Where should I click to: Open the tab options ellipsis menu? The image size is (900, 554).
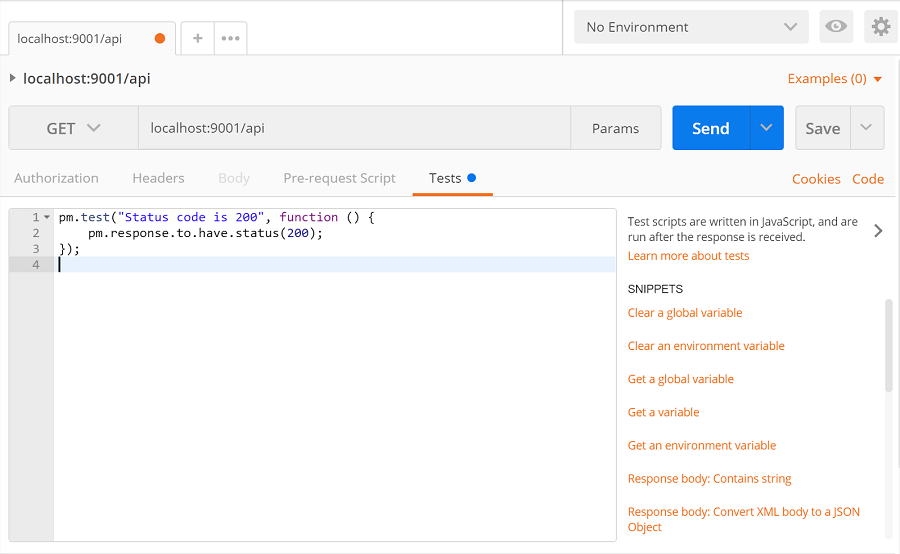pyautogui.click(x=231, y=38)
